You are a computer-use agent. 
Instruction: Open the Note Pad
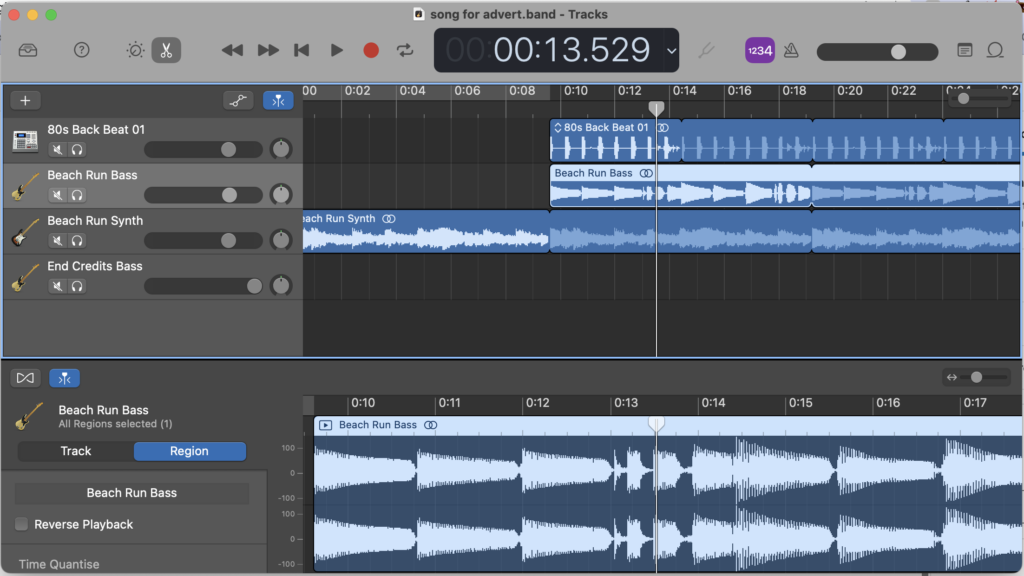(965, 50)
